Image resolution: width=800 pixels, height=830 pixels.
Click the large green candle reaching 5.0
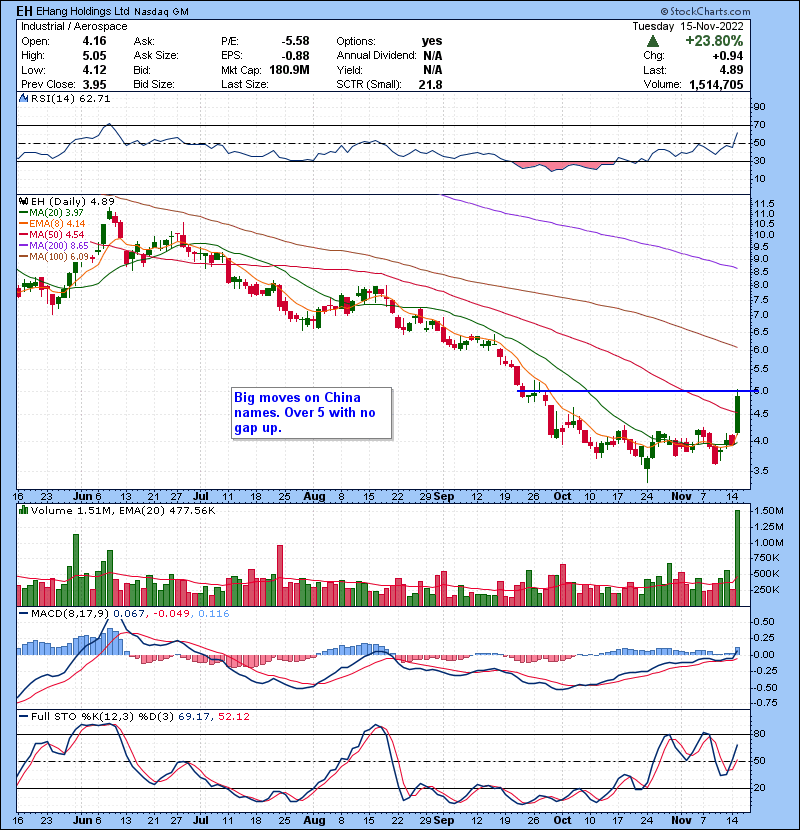(737, 414)
